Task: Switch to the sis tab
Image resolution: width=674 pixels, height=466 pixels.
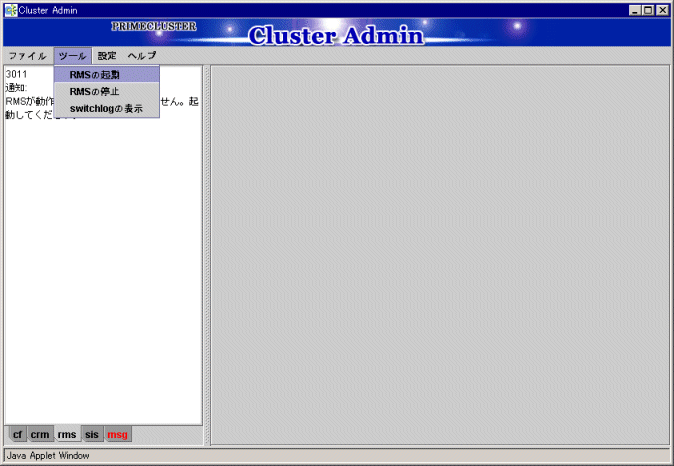Action: pos(92,435)
